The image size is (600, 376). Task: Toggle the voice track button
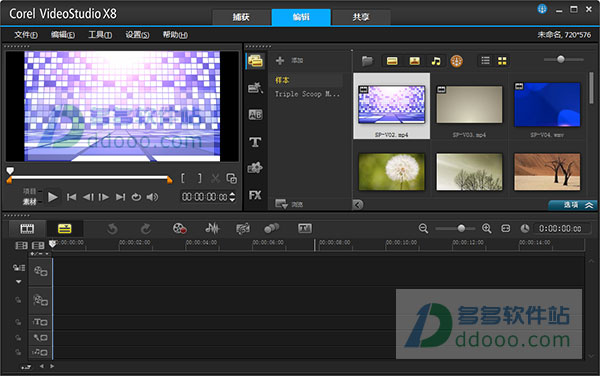(41, 337)
